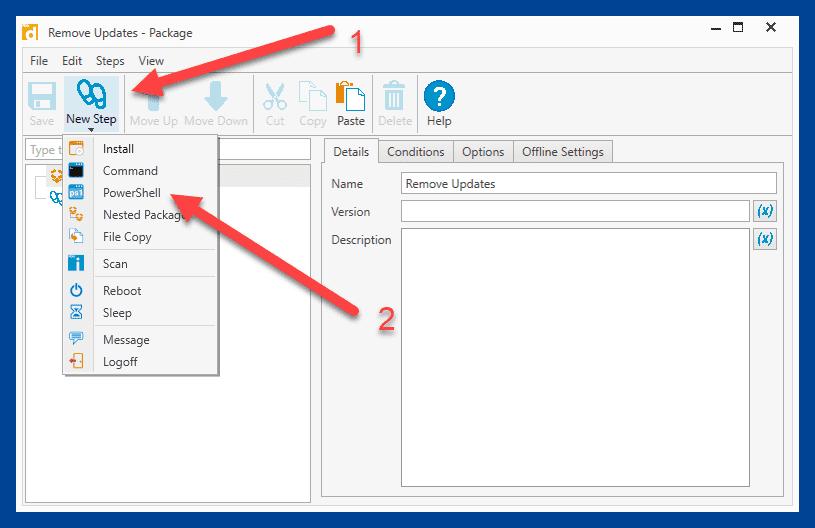Close the Remove Updates package window
The image size is (815, 528).
tap(771, 27)
